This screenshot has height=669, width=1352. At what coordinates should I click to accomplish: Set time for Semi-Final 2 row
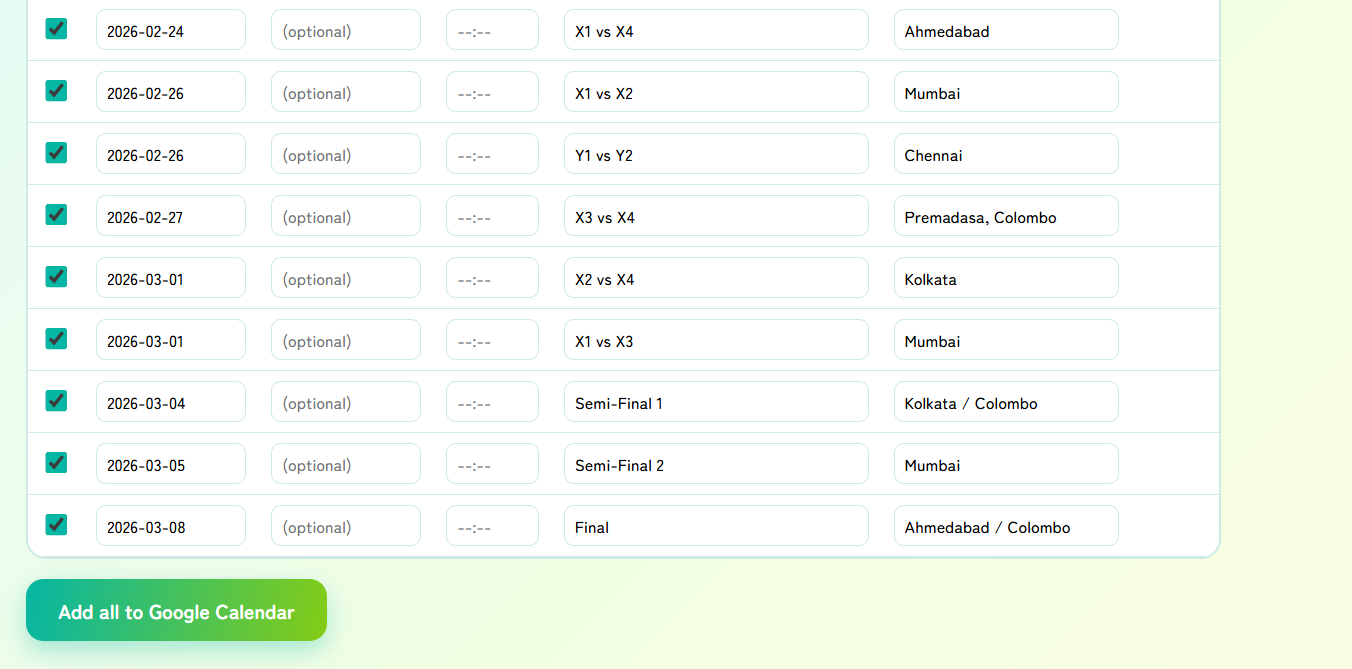pos(492,464)
